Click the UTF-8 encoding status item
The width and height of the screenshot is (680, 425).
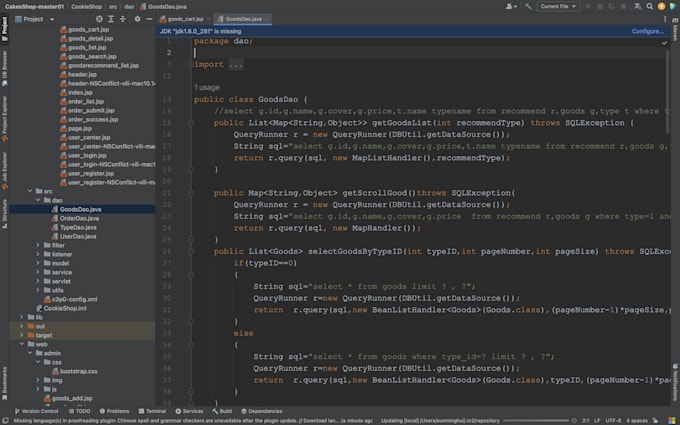[x=613, y=421]
